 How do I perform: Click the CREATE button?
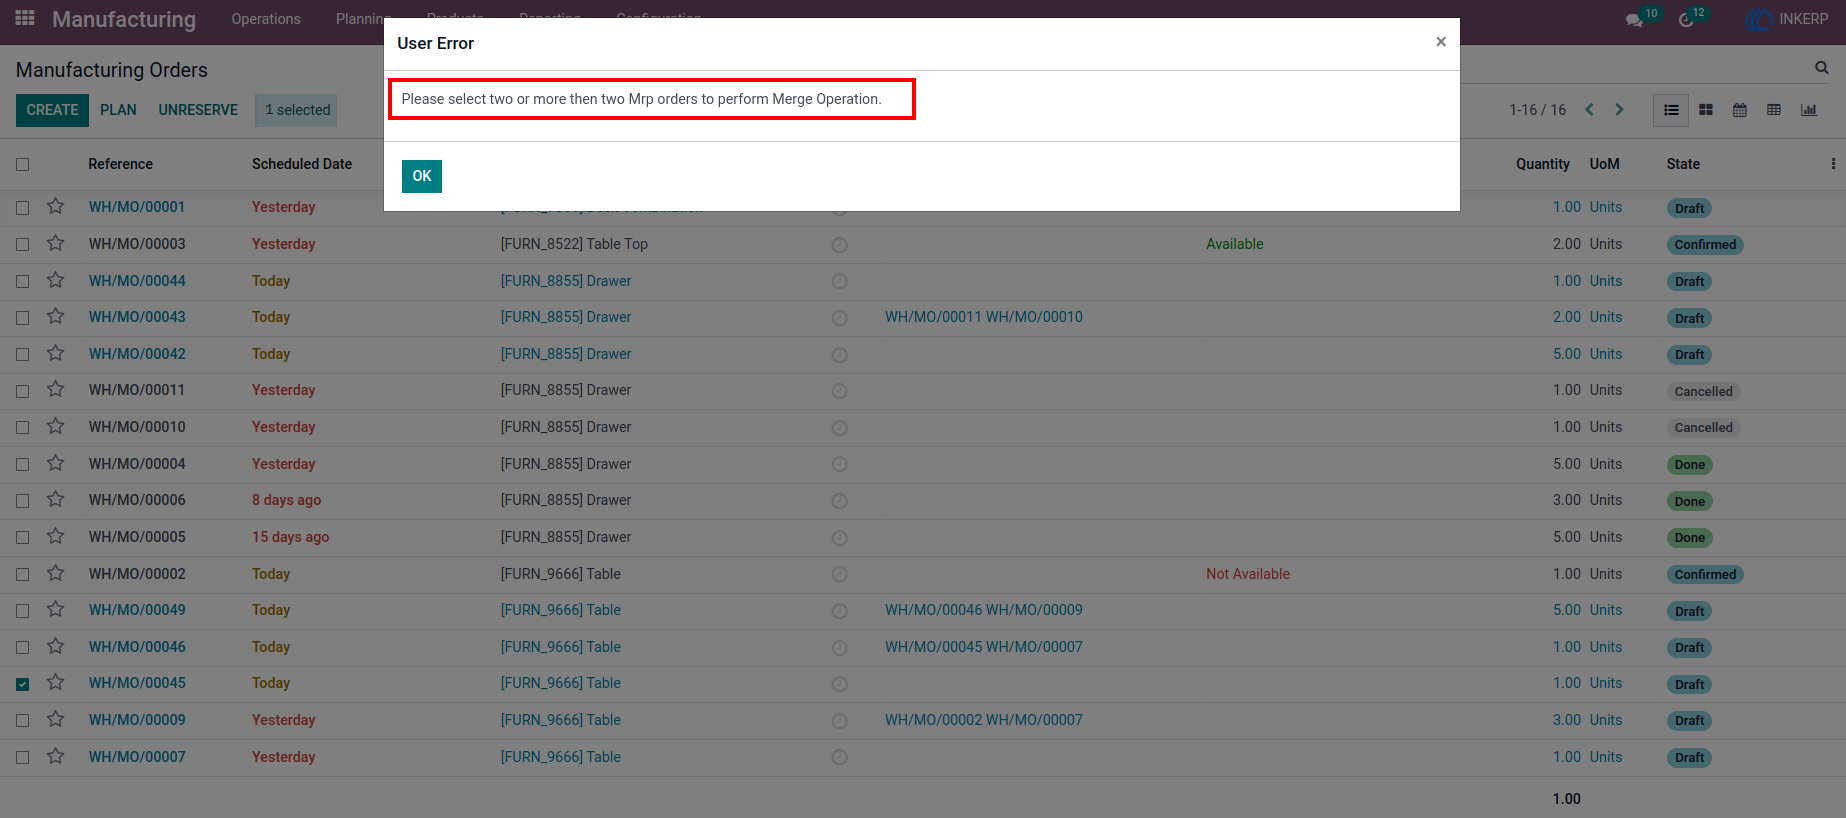(52, 110)
